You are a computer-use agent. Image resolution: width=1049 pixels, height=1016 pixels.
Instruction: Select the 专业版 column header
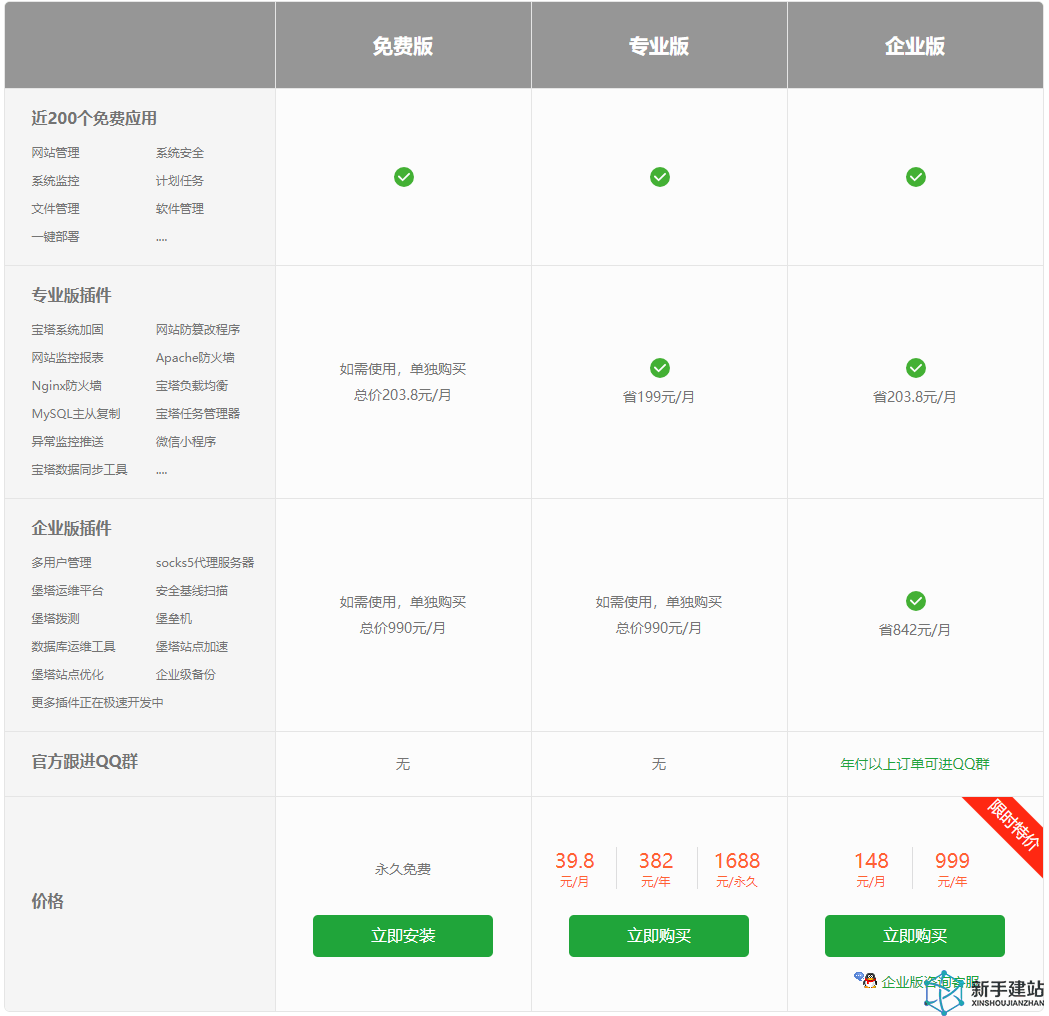pyautogui.click(x=659, y=45)
